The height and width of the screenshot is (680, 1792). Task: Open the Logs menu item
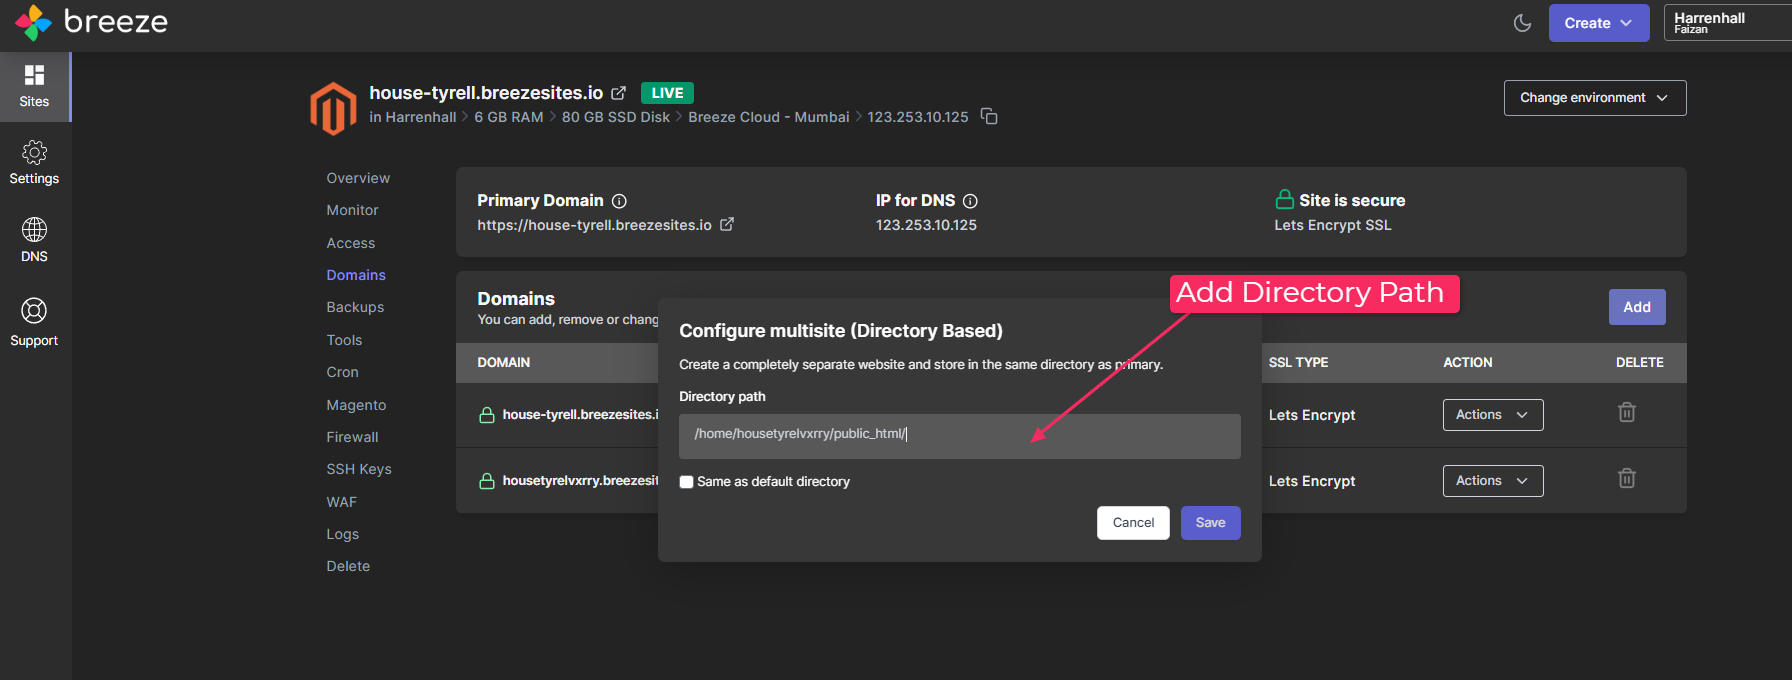coord(342,534)
